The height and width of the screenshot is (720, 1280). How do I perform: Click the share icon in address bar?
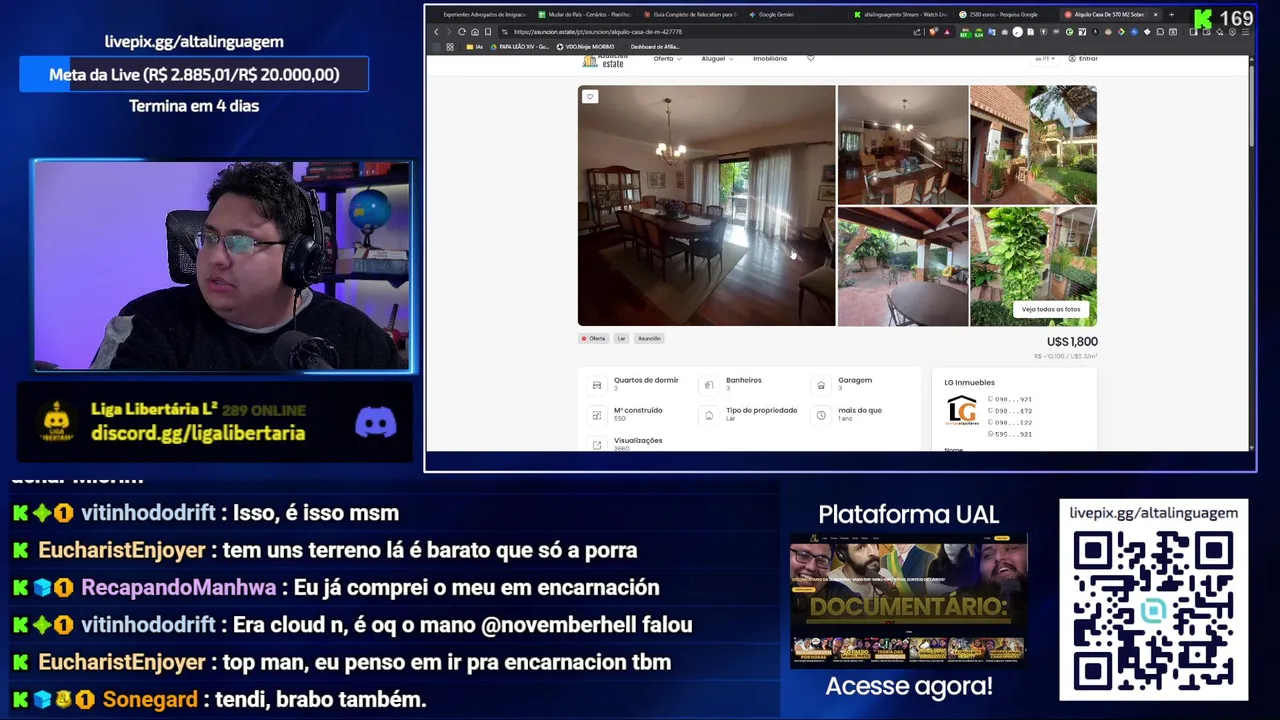pos(918,32)
